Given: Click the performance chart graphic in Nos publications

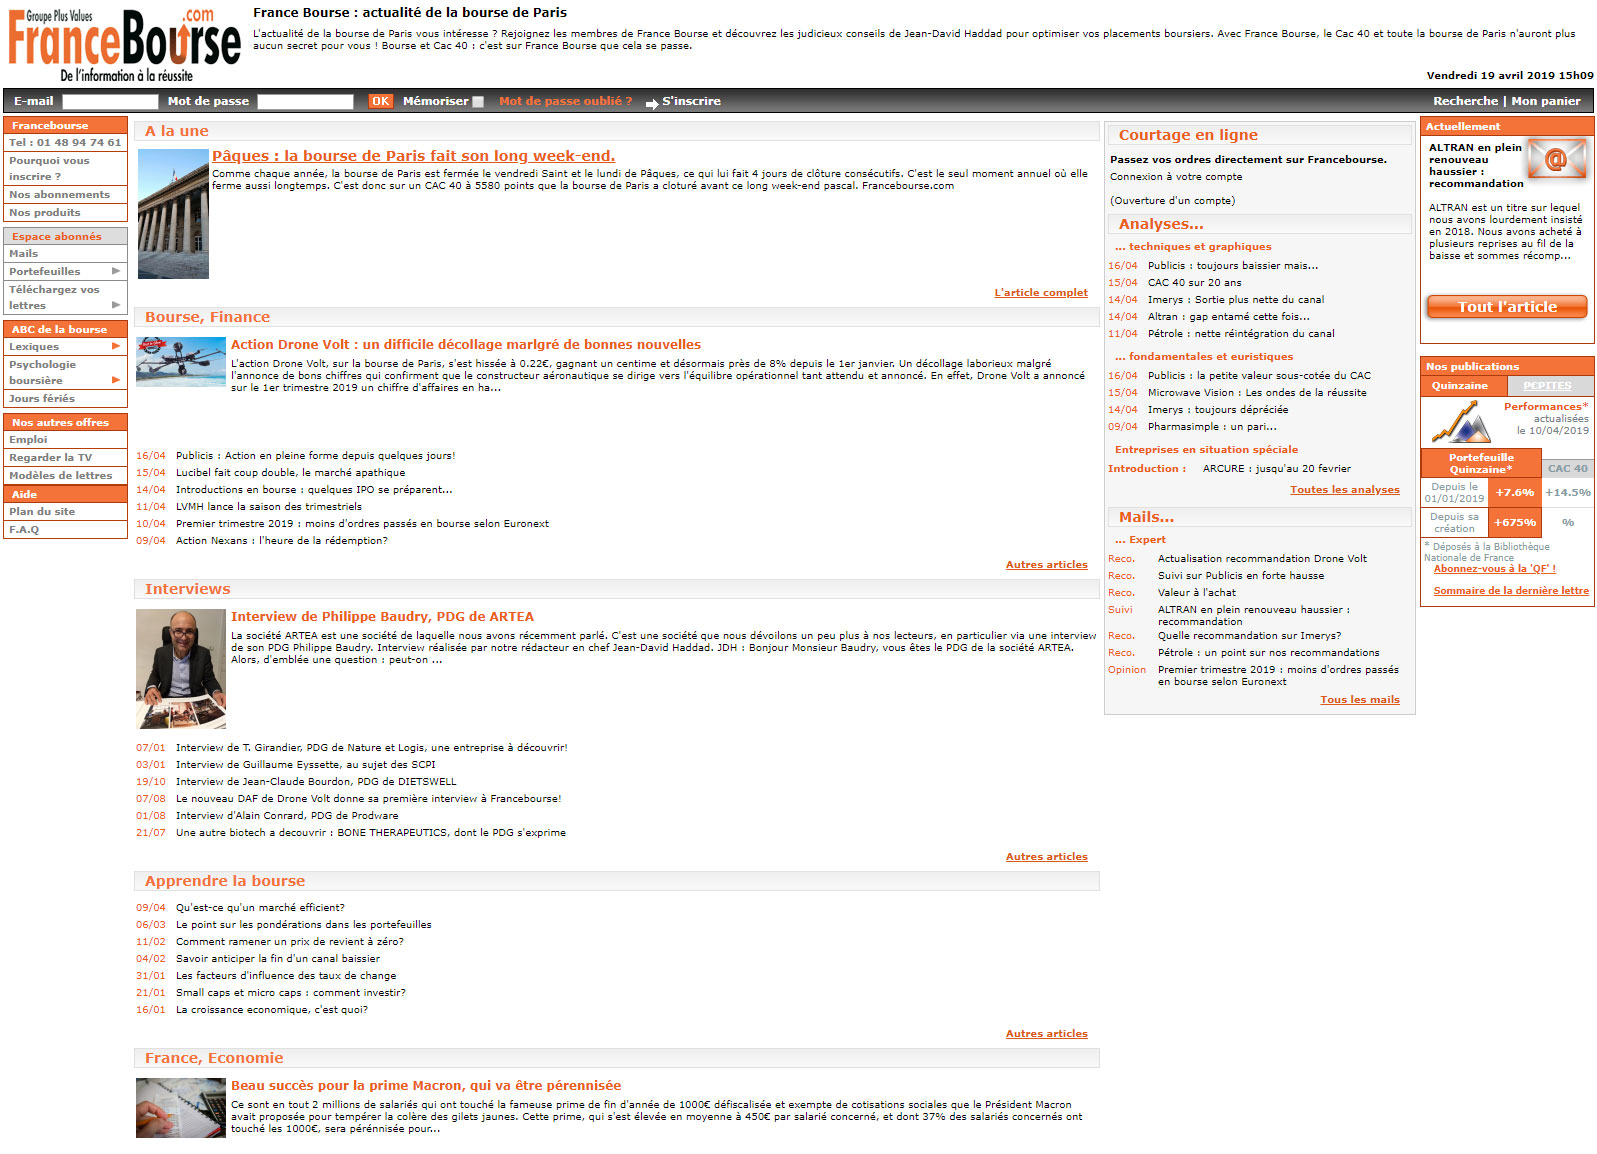Looking at the screenshot, I should tap(1461, 423).
